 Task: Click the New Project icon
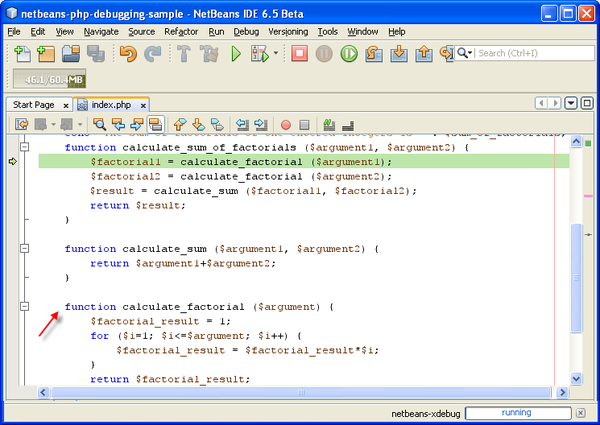click(45, 54)
